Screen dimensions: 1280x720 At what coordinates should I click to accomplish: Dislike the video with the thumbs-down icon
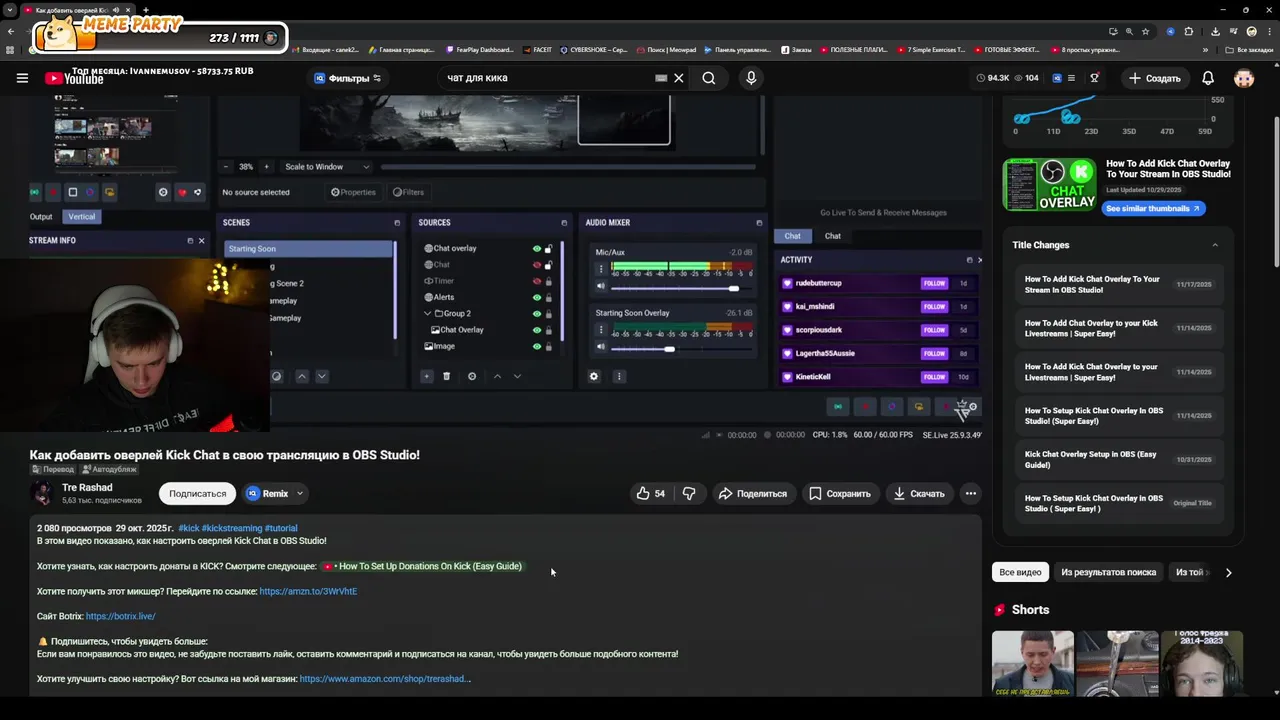point(689,493)
